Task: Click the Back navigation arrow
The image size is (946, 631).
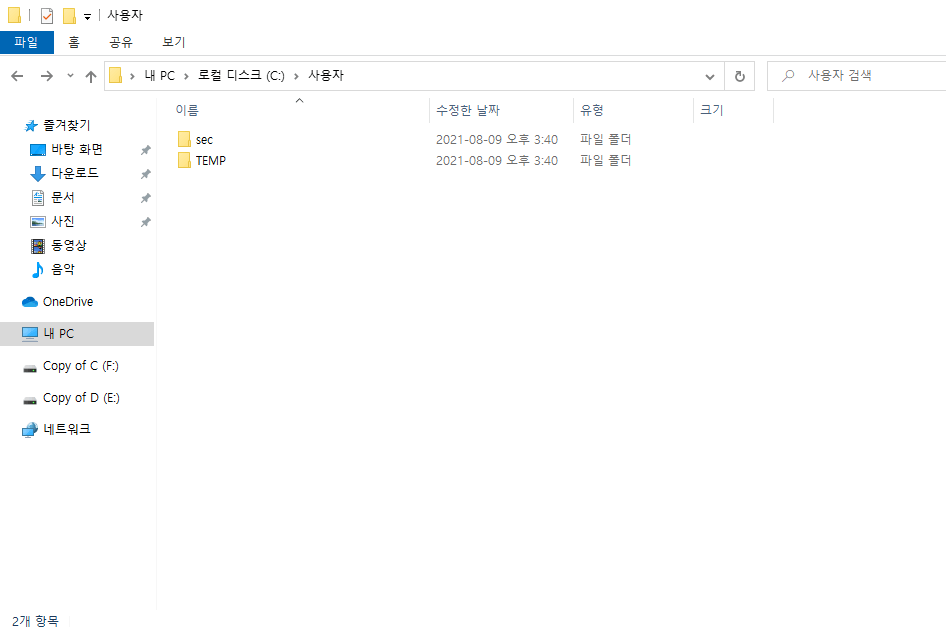Action: click(x=17, y=76)
